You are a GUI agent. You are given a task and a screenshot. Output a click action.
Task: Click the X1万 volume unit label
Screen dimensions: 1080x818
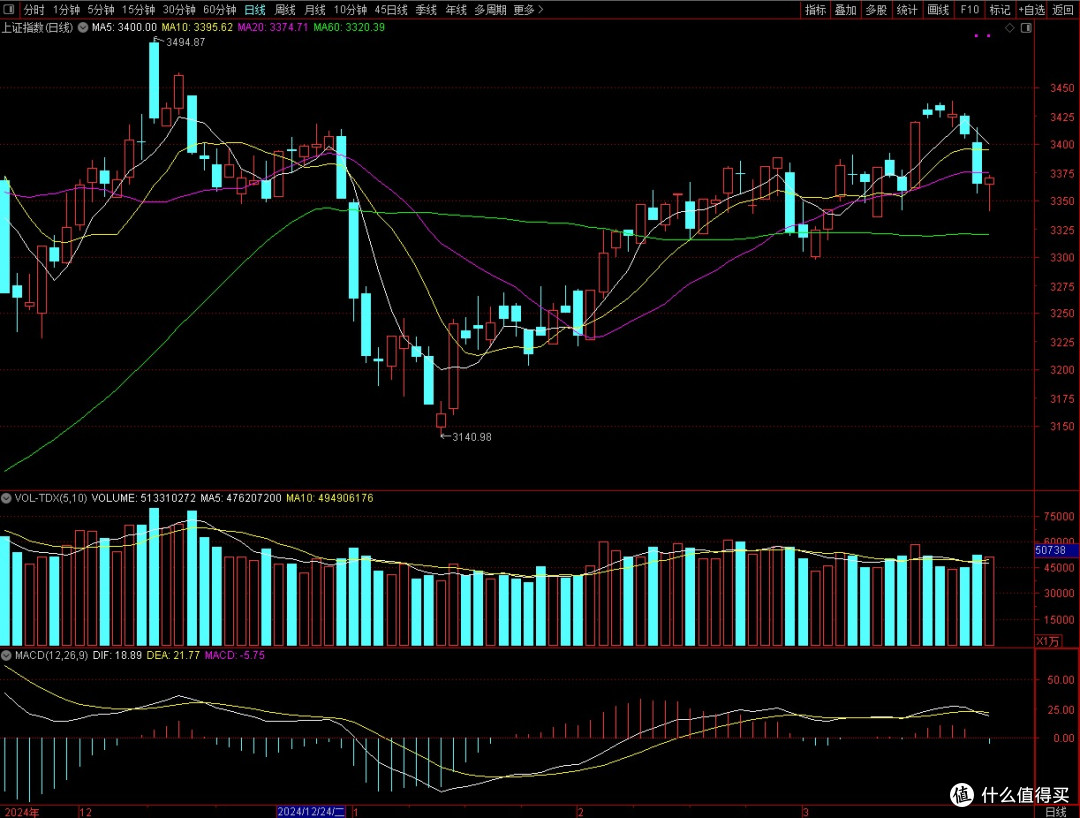click(x=1048, y=641)
